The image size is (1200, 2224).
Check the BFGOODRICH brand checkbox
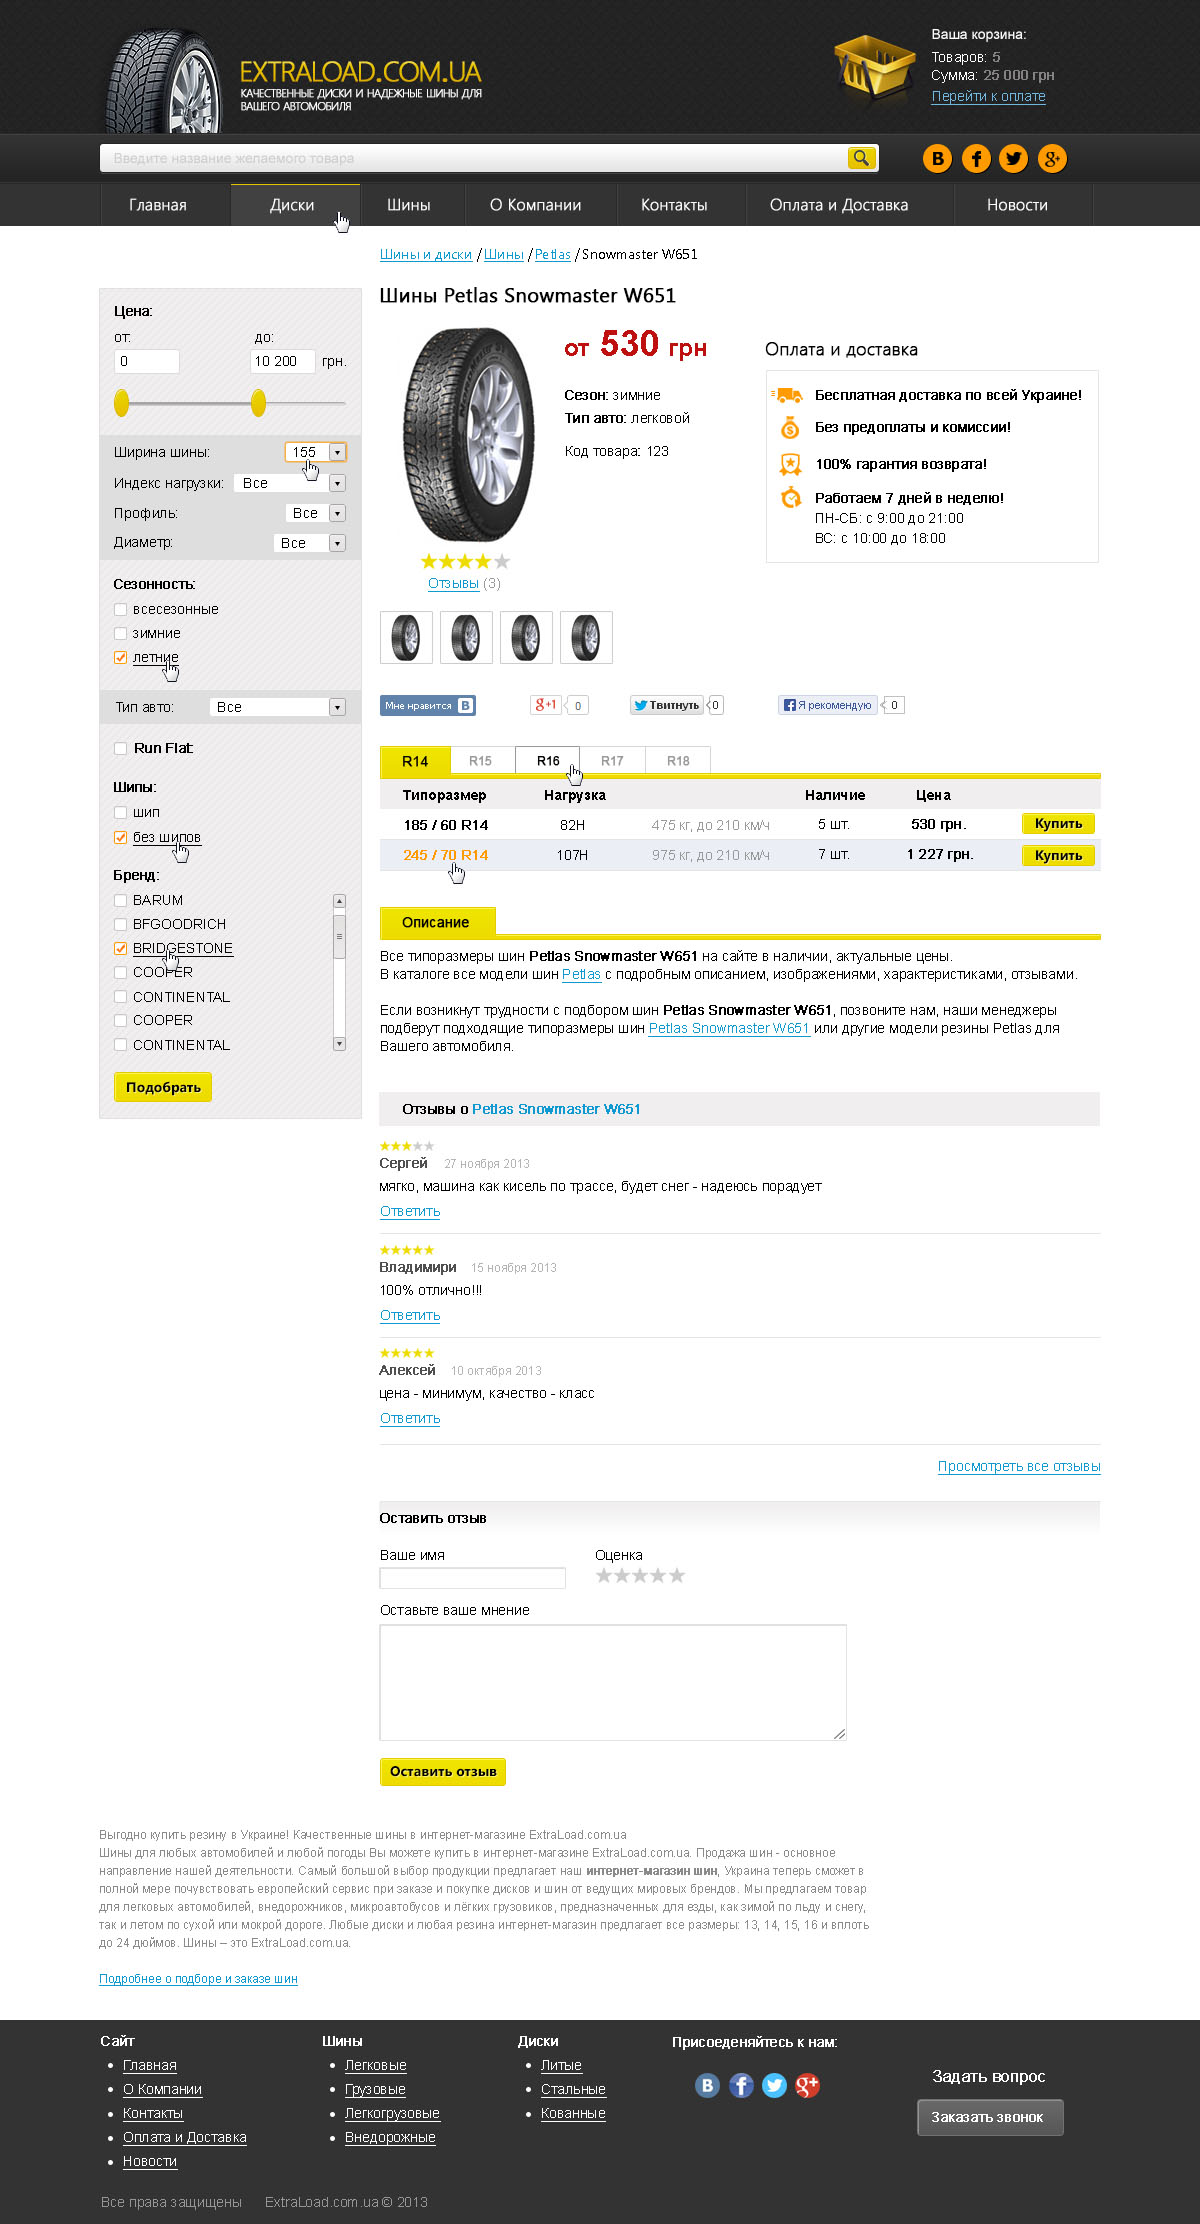pos(120,924)
